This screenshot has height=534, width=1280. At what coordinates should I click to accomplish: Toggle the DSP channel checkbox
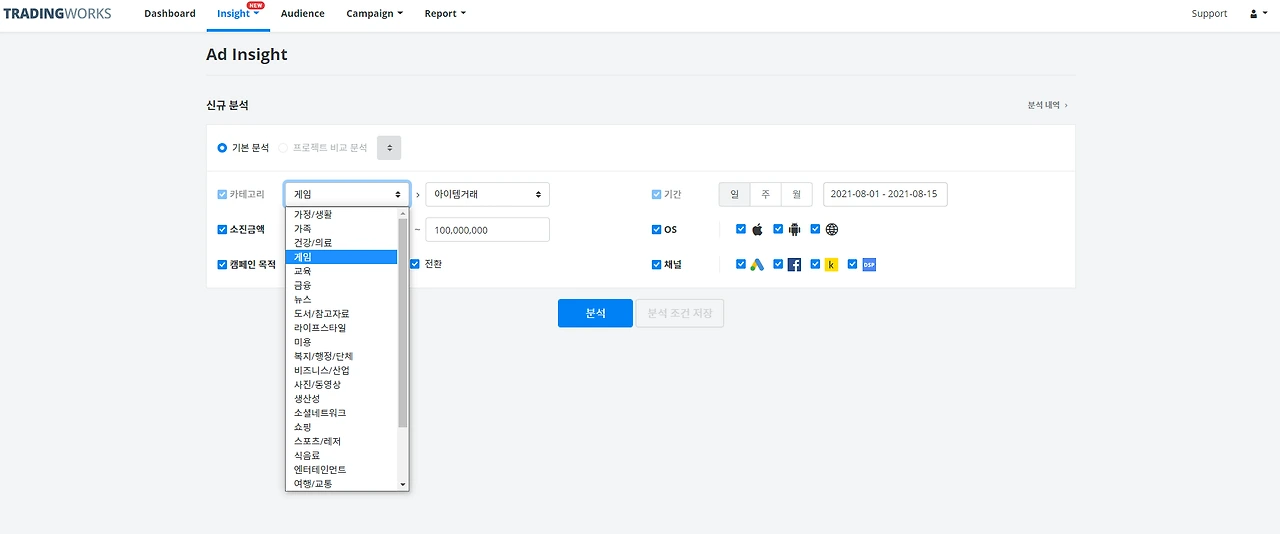[852, 264]
